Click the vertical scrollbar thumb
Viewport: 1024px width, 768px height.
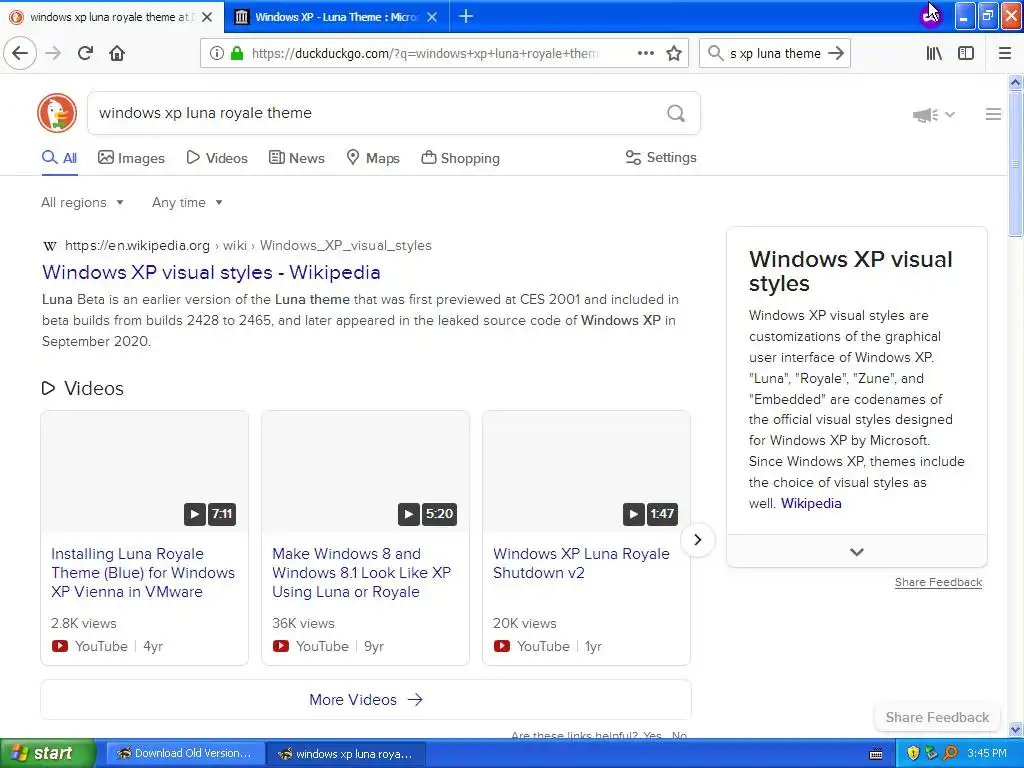coord(1015,163)
